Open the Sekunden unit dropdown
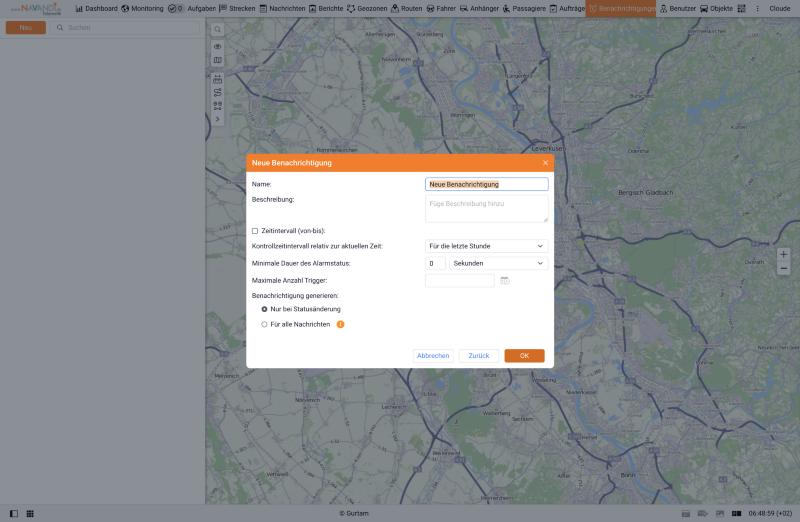This screenshot has width=800, height=522. [498, 264]
